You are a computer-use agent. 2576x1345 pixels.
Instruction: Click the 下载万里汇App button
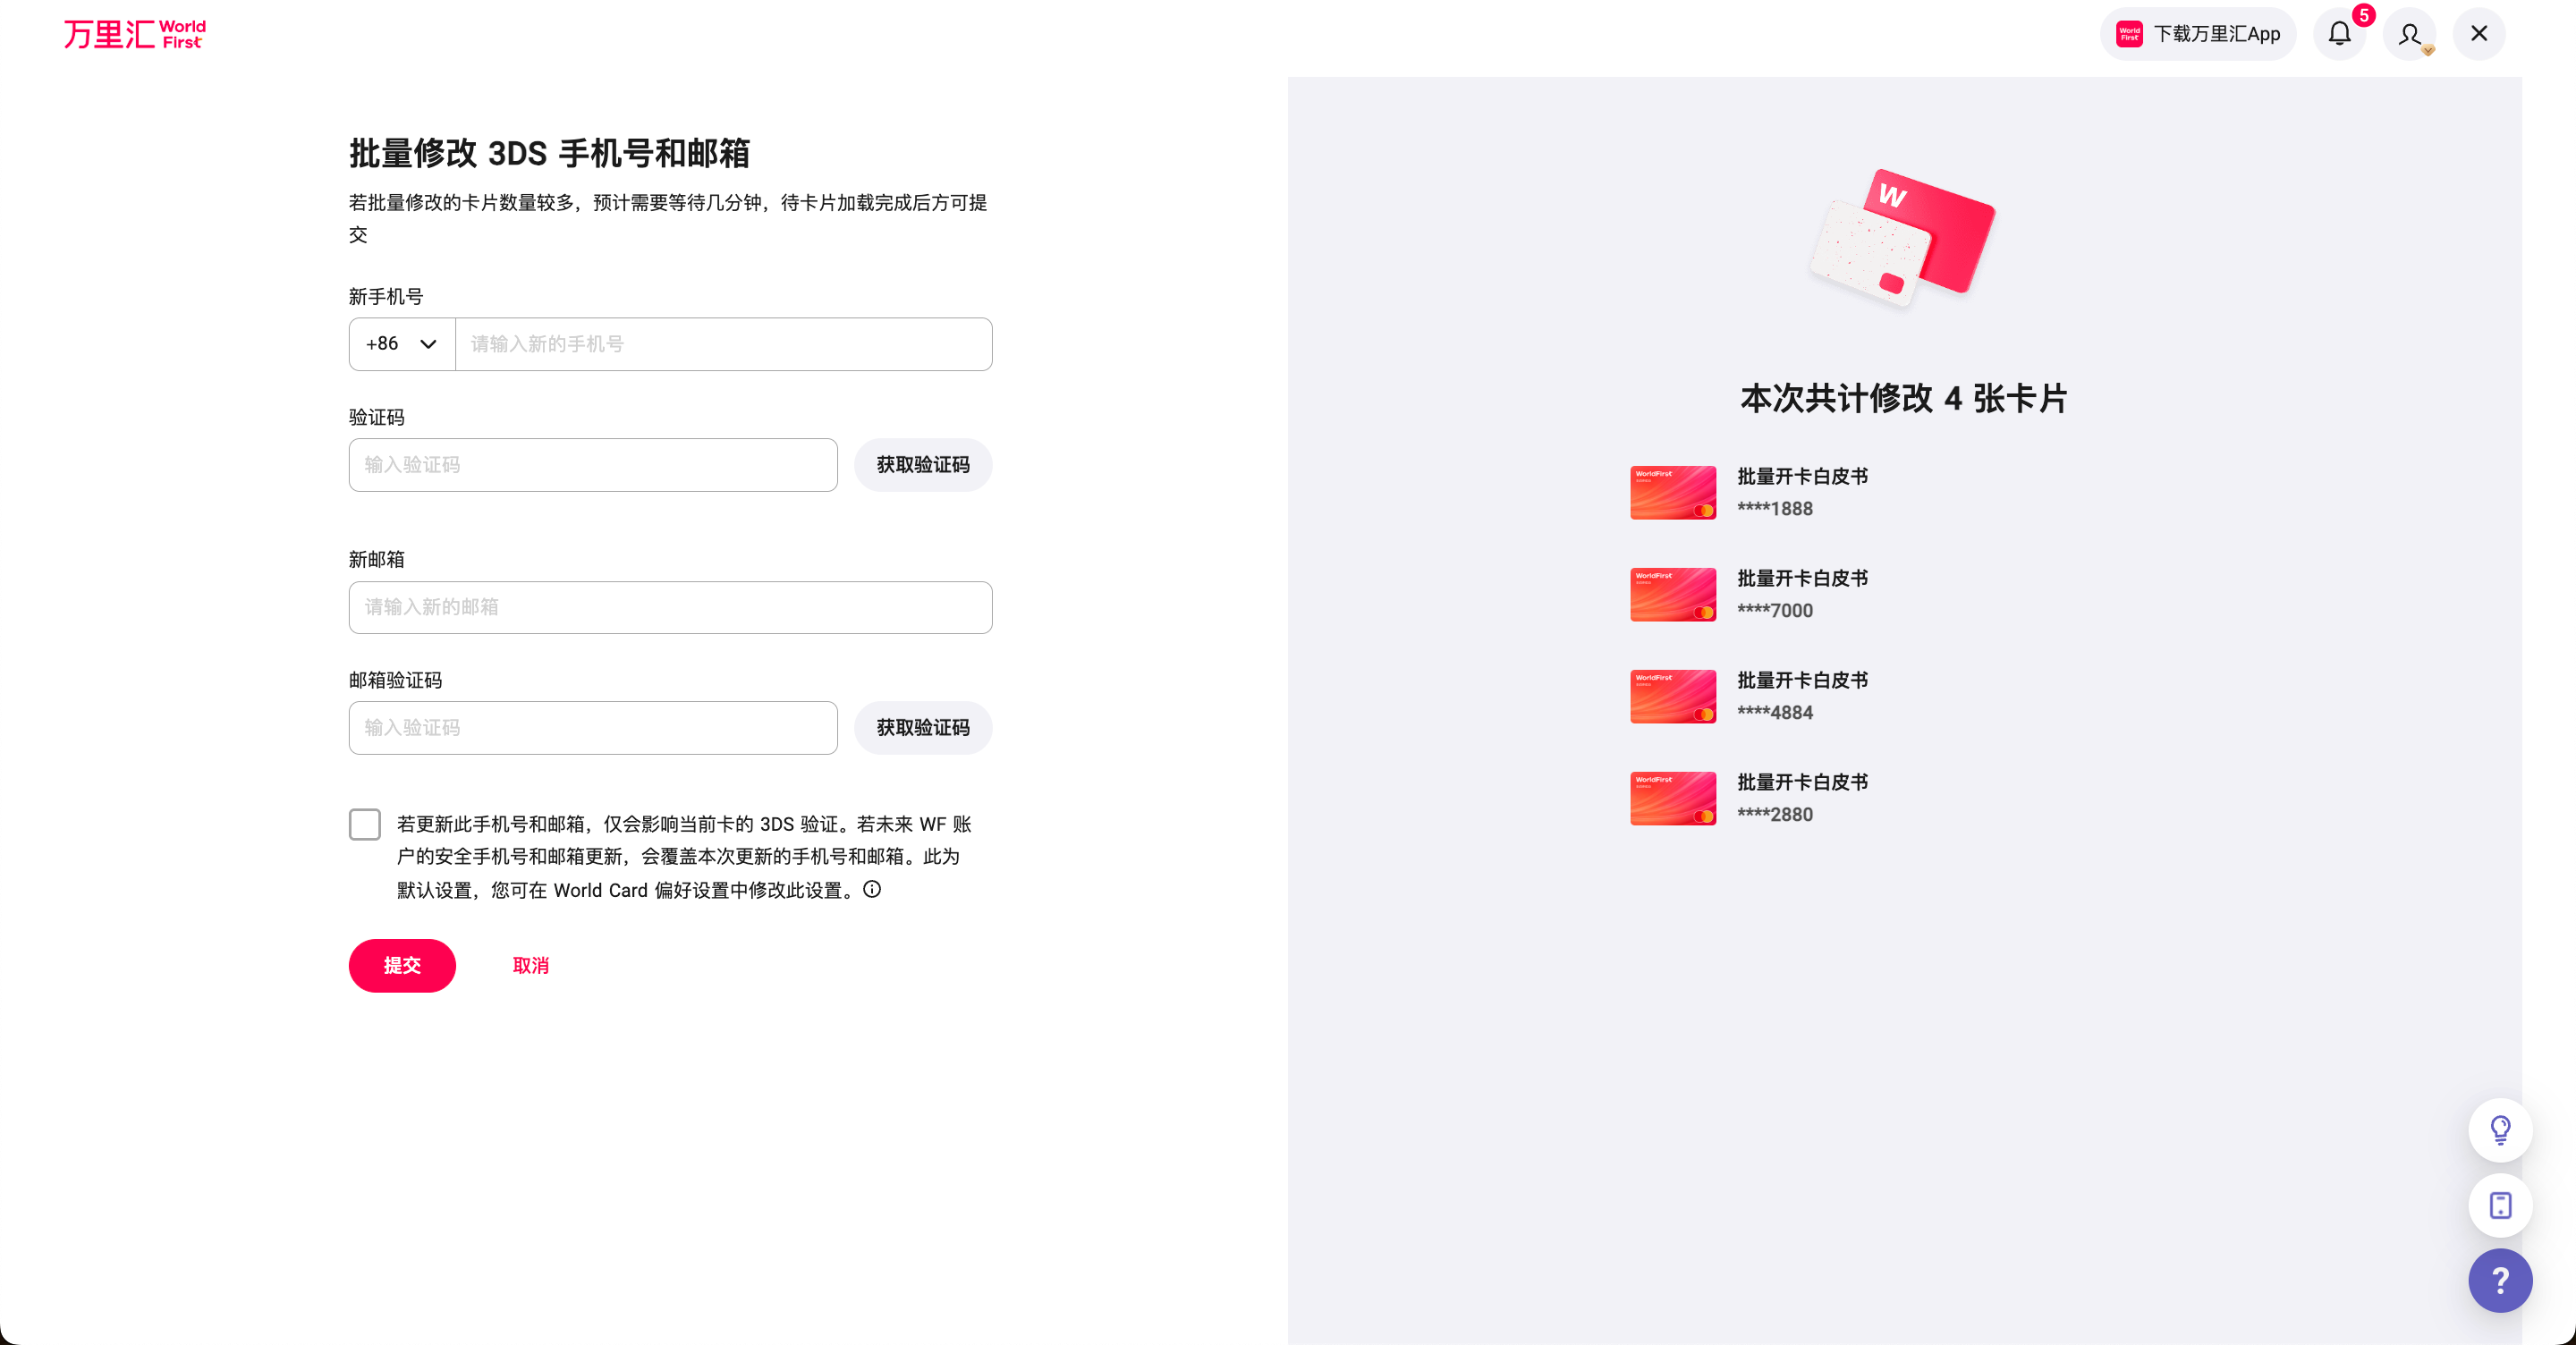point(2197,33)
